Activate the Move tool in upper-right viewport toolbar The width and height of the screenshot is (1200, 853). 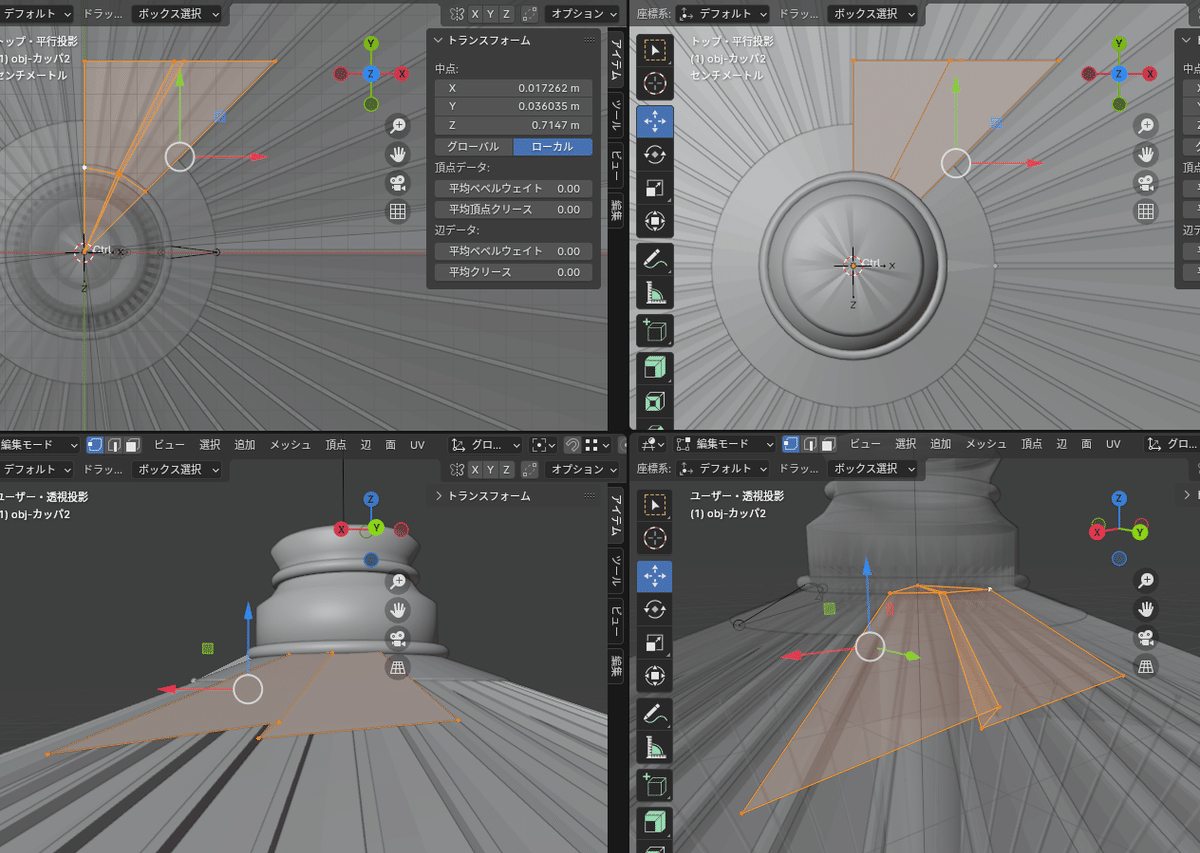pyautogui.click(x=655, y=122)
